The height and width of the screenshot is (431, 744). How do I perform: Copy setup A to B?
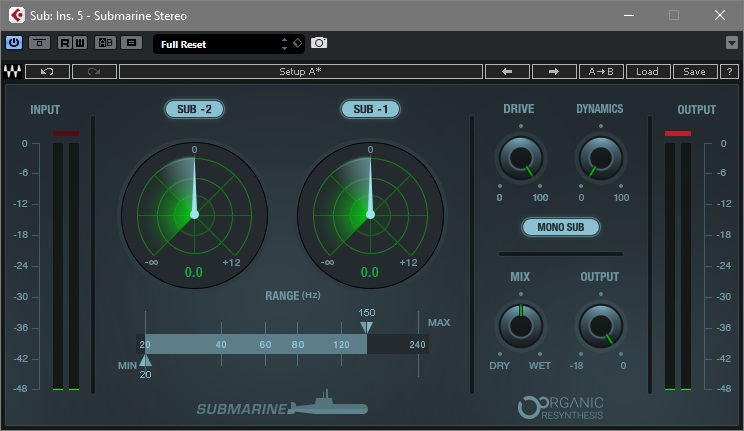(x=601, y=72)
